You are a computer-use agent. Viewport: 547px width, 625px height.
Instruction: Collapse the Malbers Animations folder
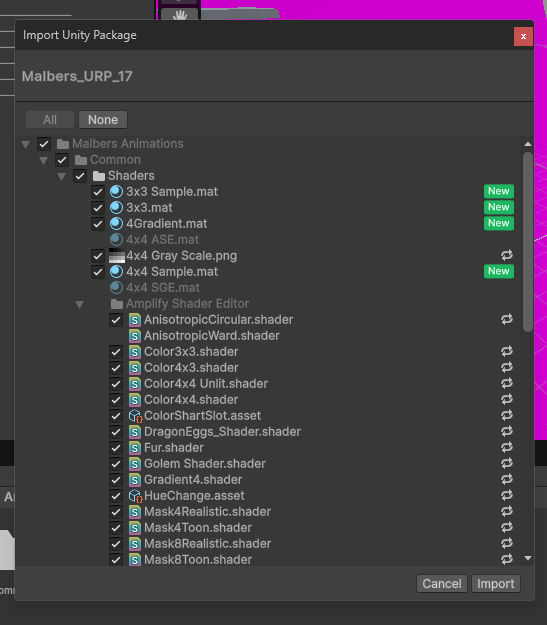click(x=26, y=144)
